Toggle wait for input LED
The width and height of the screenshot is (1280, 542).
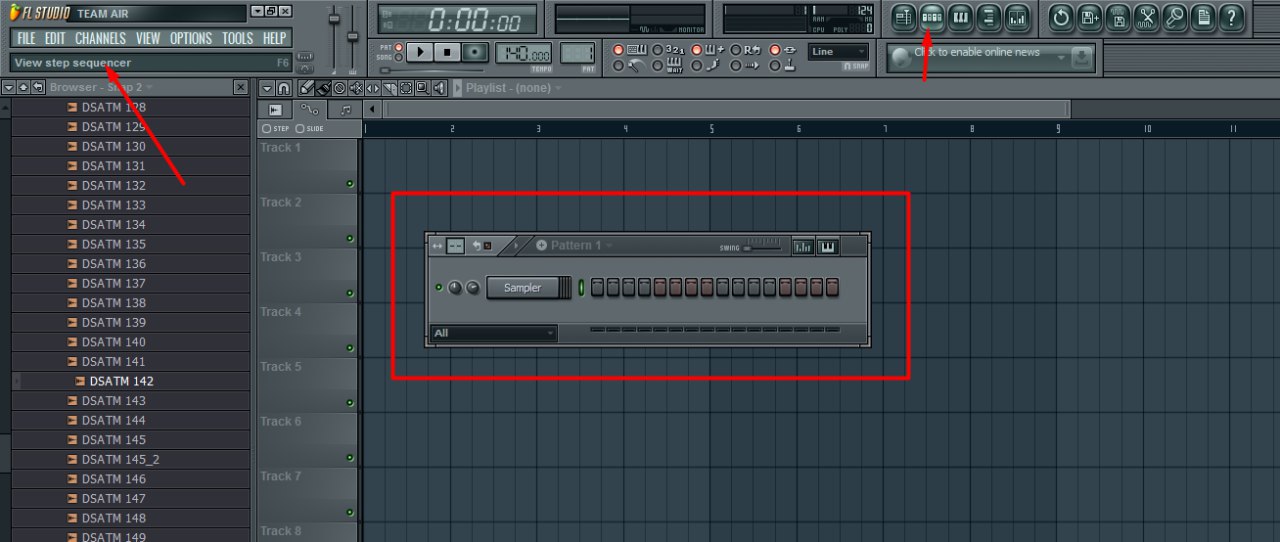[657, 66]
